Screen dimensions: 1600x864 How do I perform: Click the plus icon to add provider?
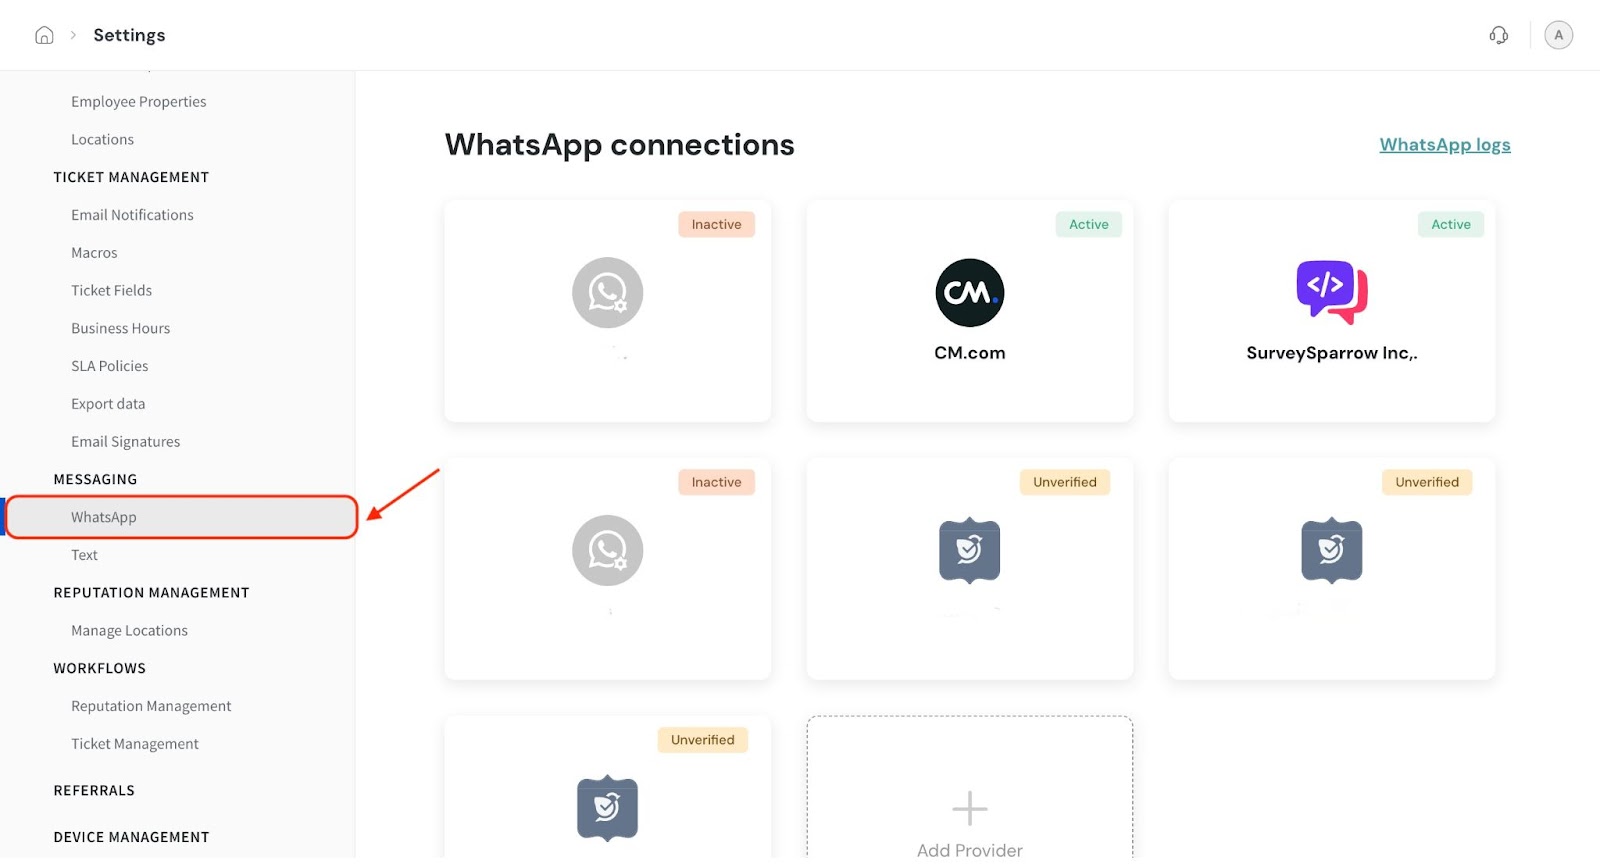(969, 808)
